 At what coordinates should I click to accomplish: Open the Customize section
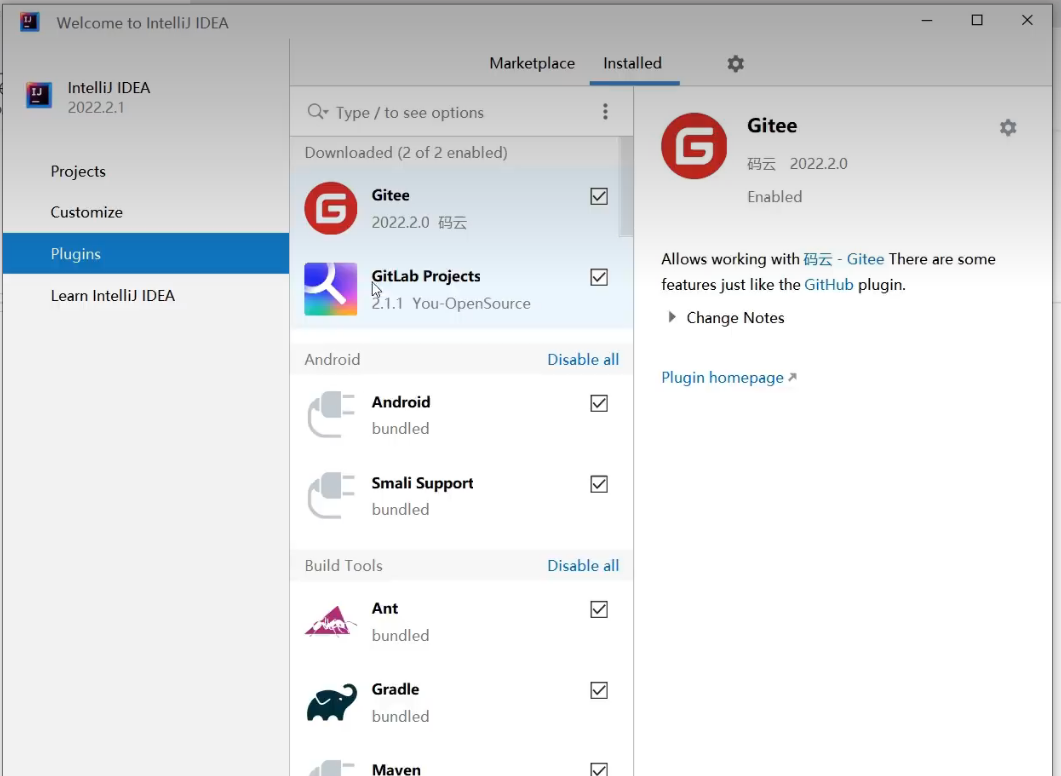point(87,212)
